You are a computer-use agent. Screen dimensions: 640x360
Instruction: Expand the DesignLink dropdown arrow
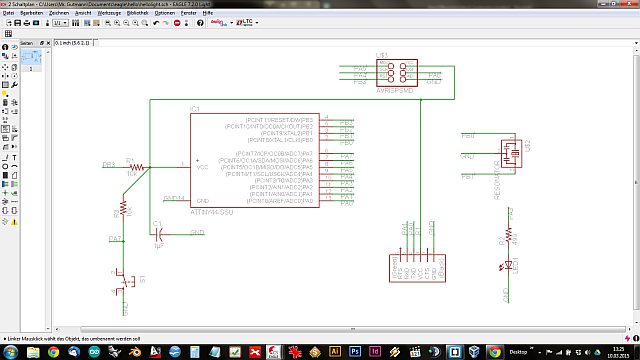point(231,23)
